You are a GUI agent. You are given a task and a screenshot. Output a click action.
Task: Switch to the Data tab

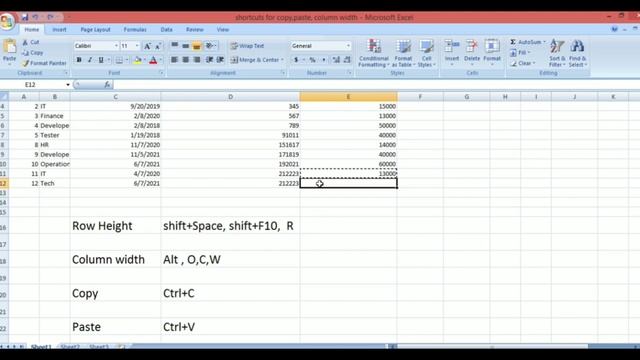tap(167, 30)
